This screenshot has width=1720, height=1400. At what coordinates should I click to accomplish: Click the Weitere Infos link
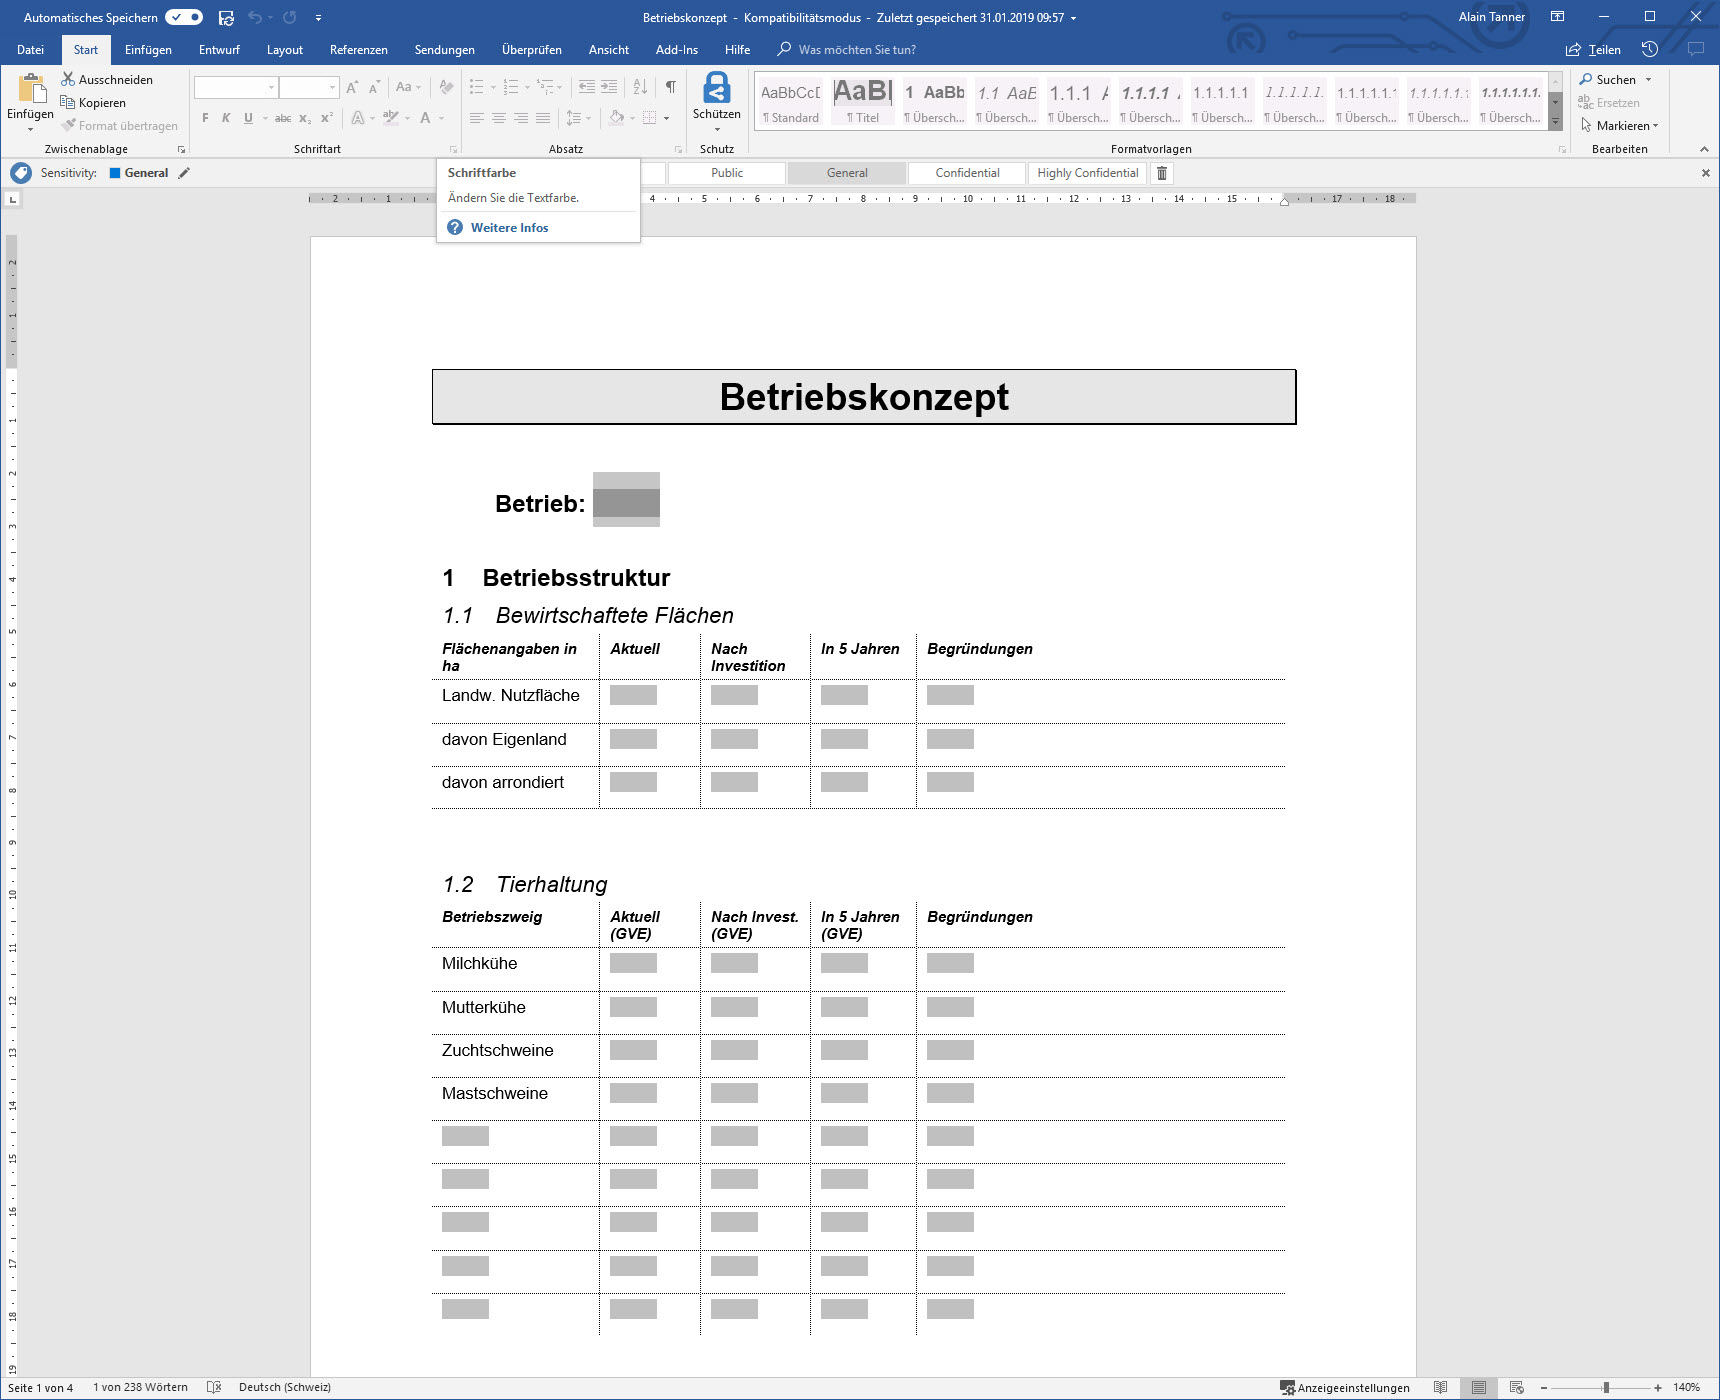[x=509, y=228]
